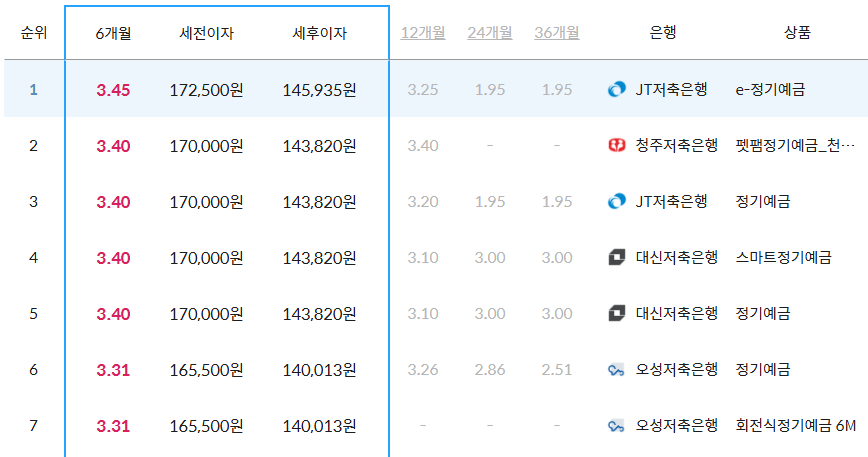Click 140,013원 in the rank 7 row
Viewport: 868px width, 457px height.
click(319, 426)
